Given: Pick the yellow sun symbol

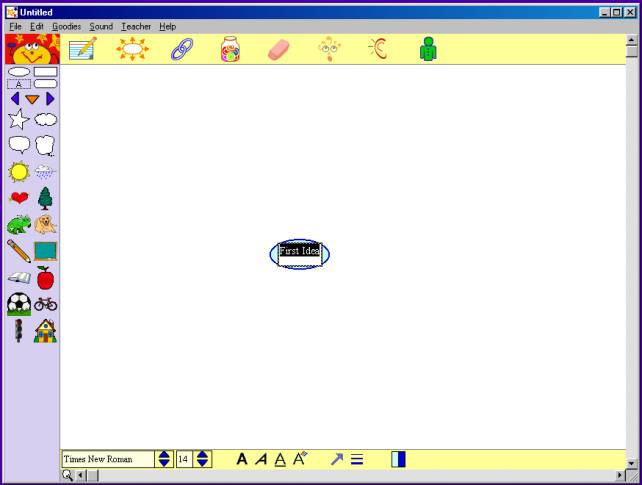Looking at the screenshot, I should pos(19,172).
